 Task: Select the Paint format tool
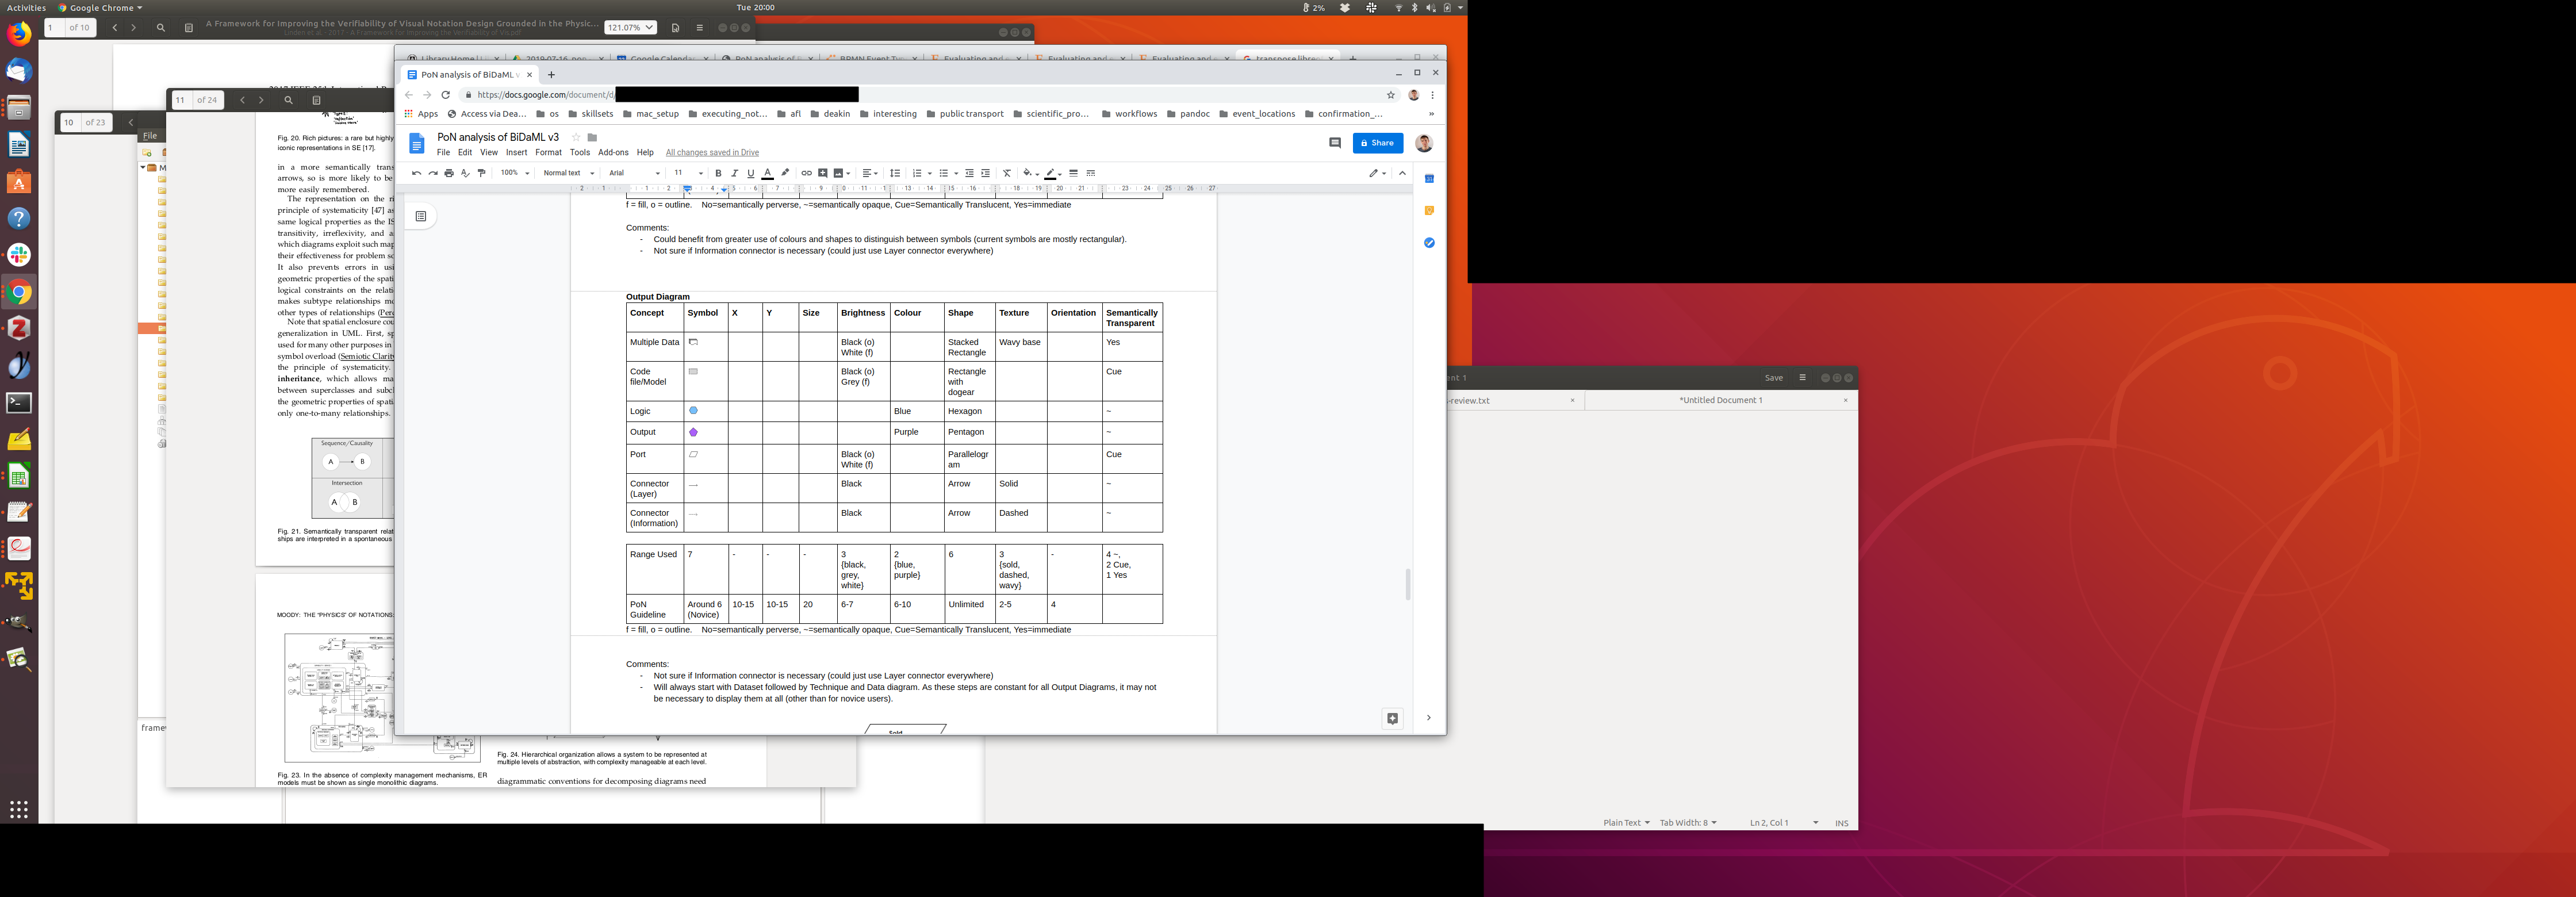point(482,173)
